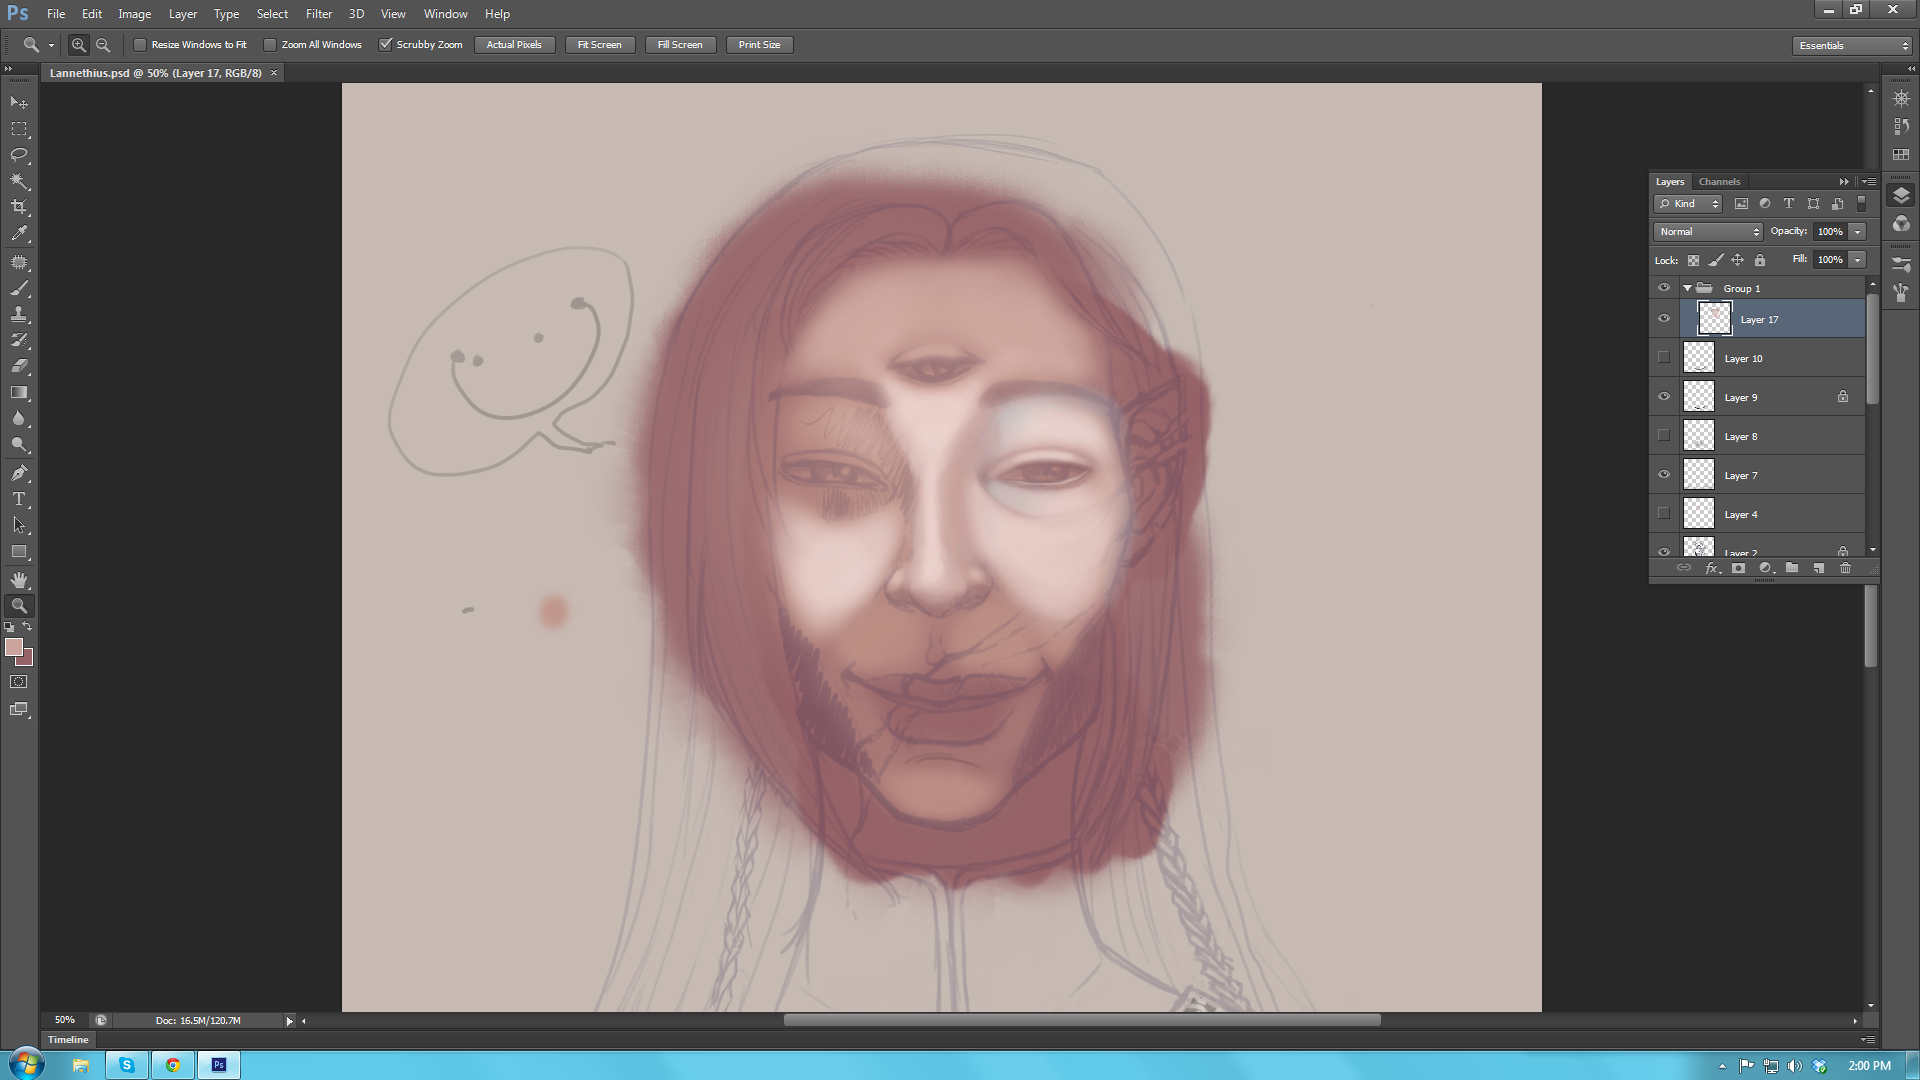Select the Lasso tool
The image size is (1920, 1080).
(x=19, y=155)
